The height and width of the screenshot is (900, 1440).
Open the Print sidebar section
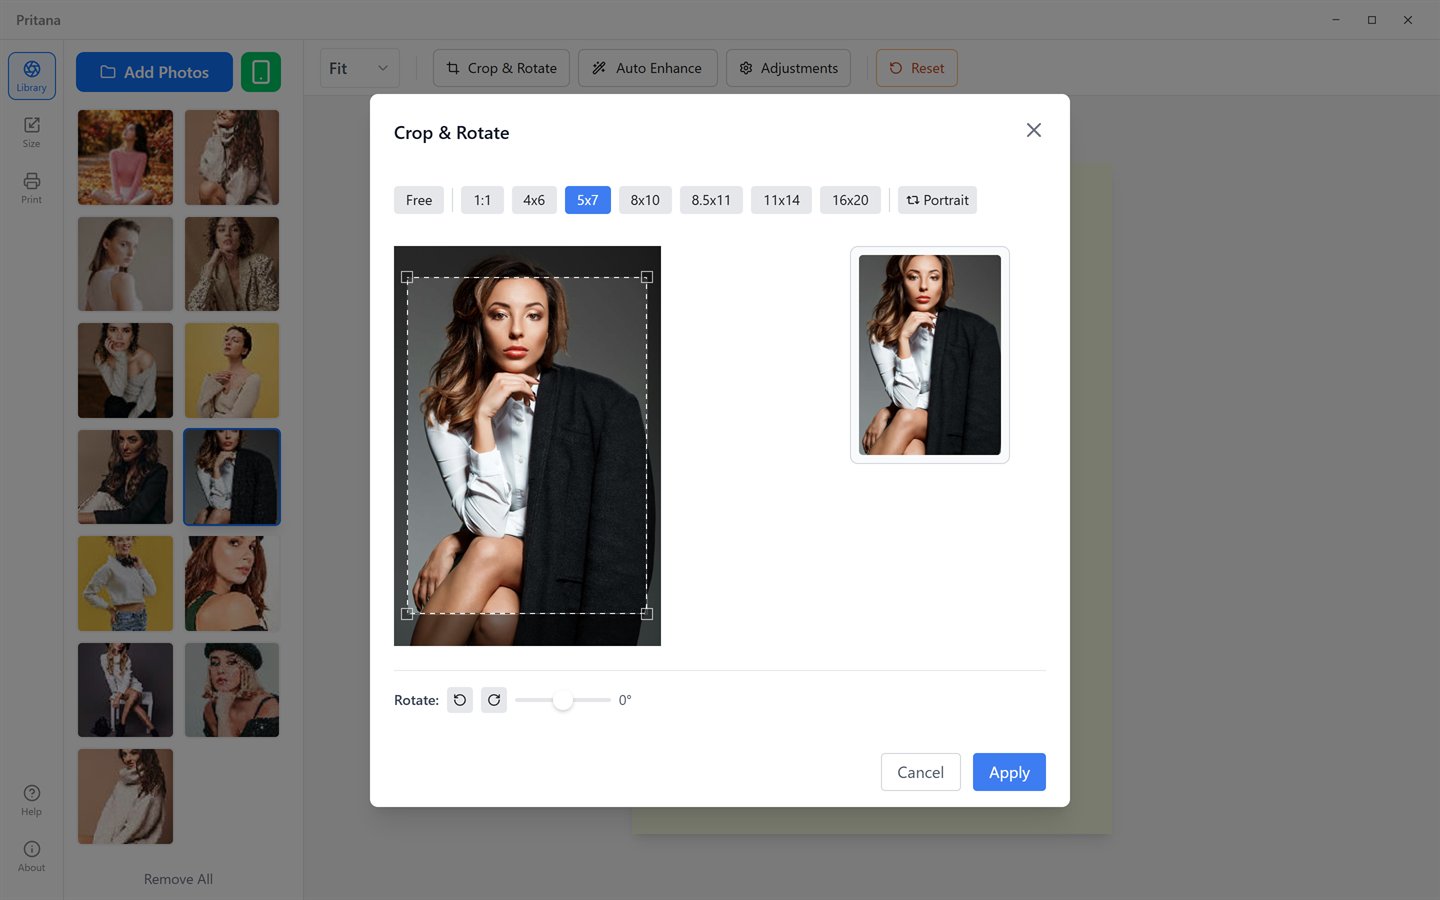point(31,188)
